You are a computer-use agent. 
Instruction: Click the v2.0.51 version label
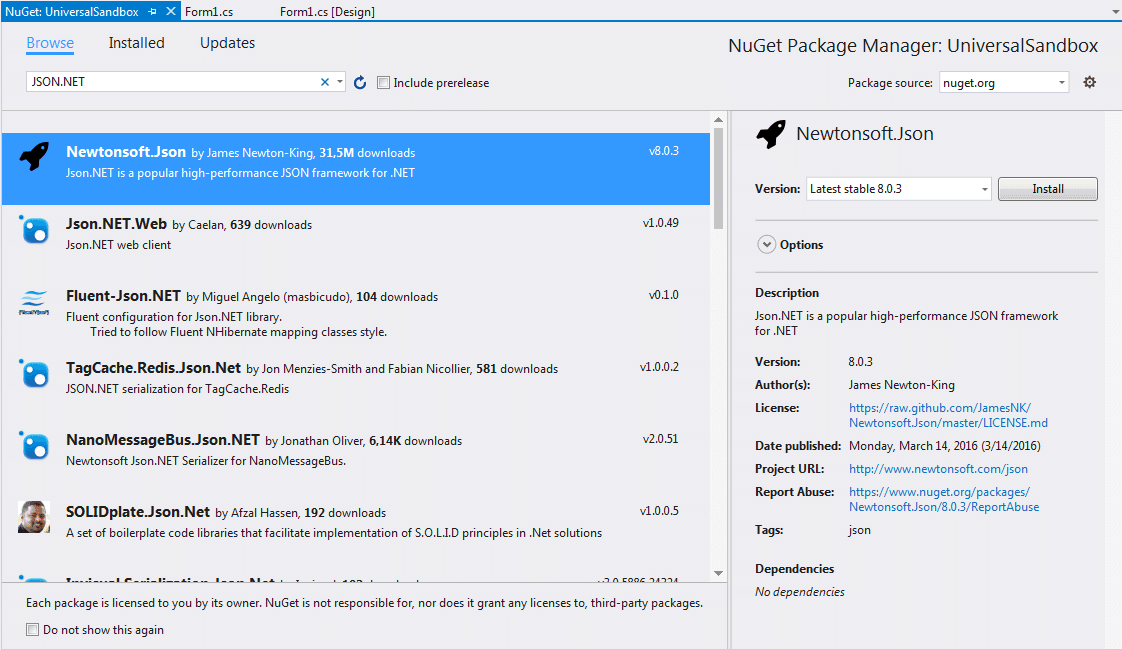(x=660, y=439)
